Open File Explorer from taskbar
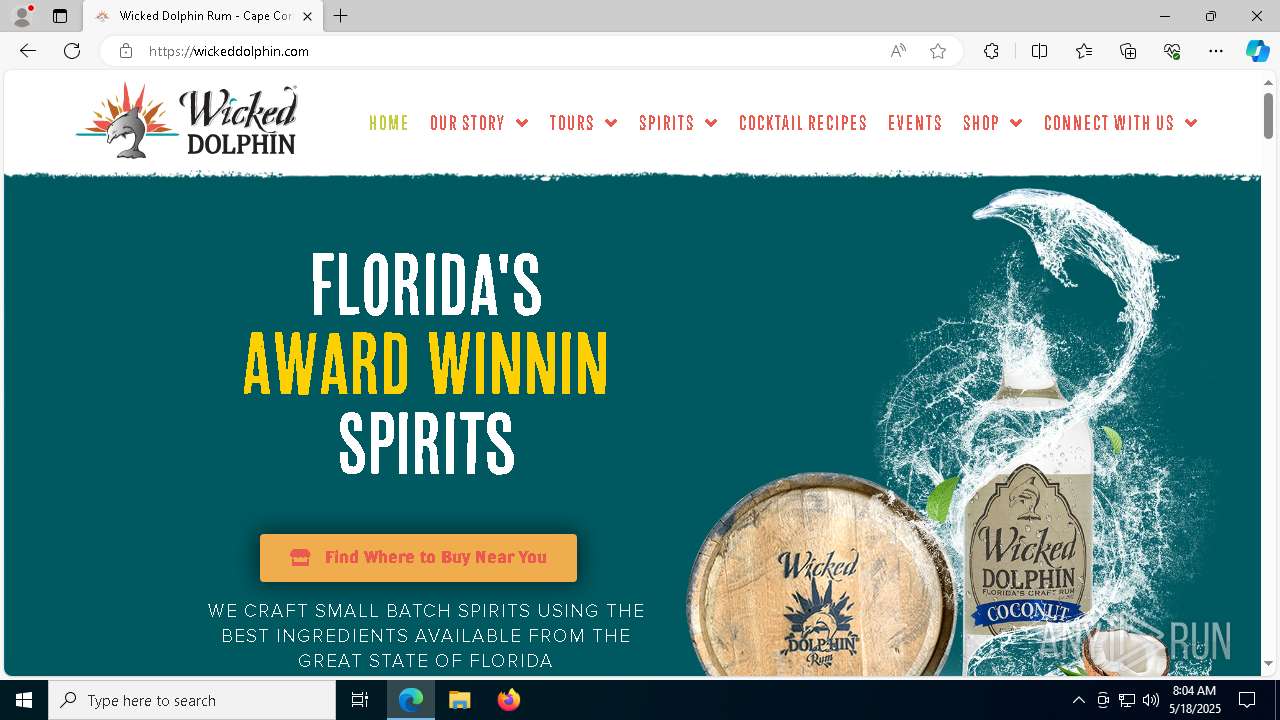The image size is (1280, 720). (460, 700)
